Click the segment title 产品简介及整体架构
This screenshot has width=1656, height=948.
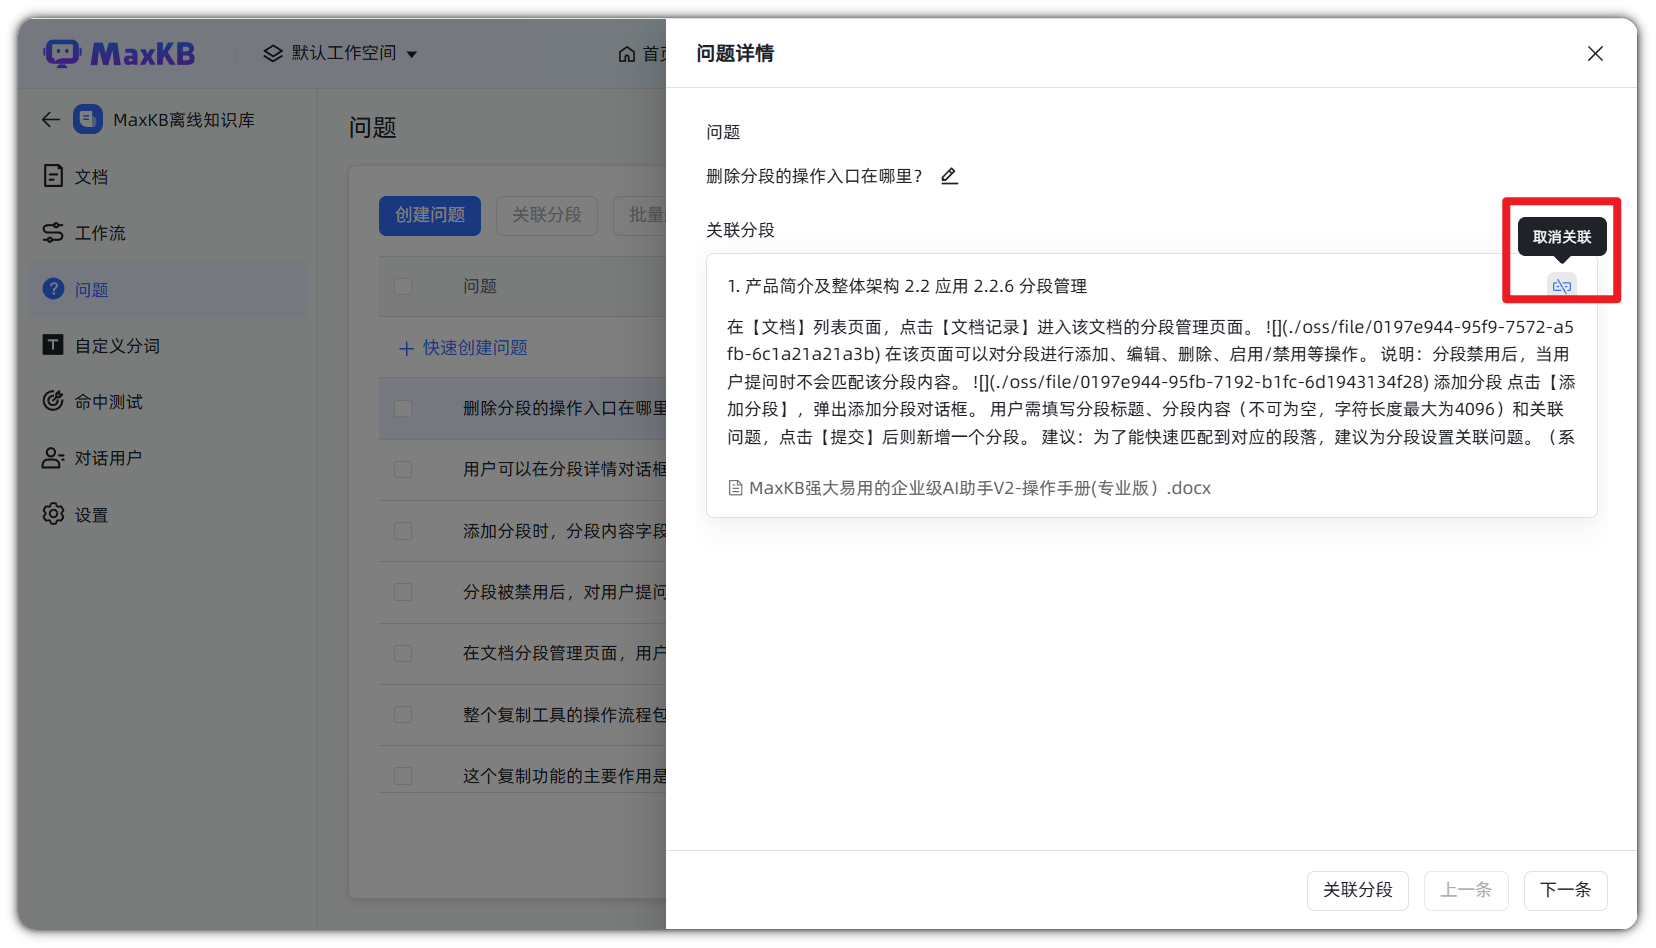click(907, 287)
